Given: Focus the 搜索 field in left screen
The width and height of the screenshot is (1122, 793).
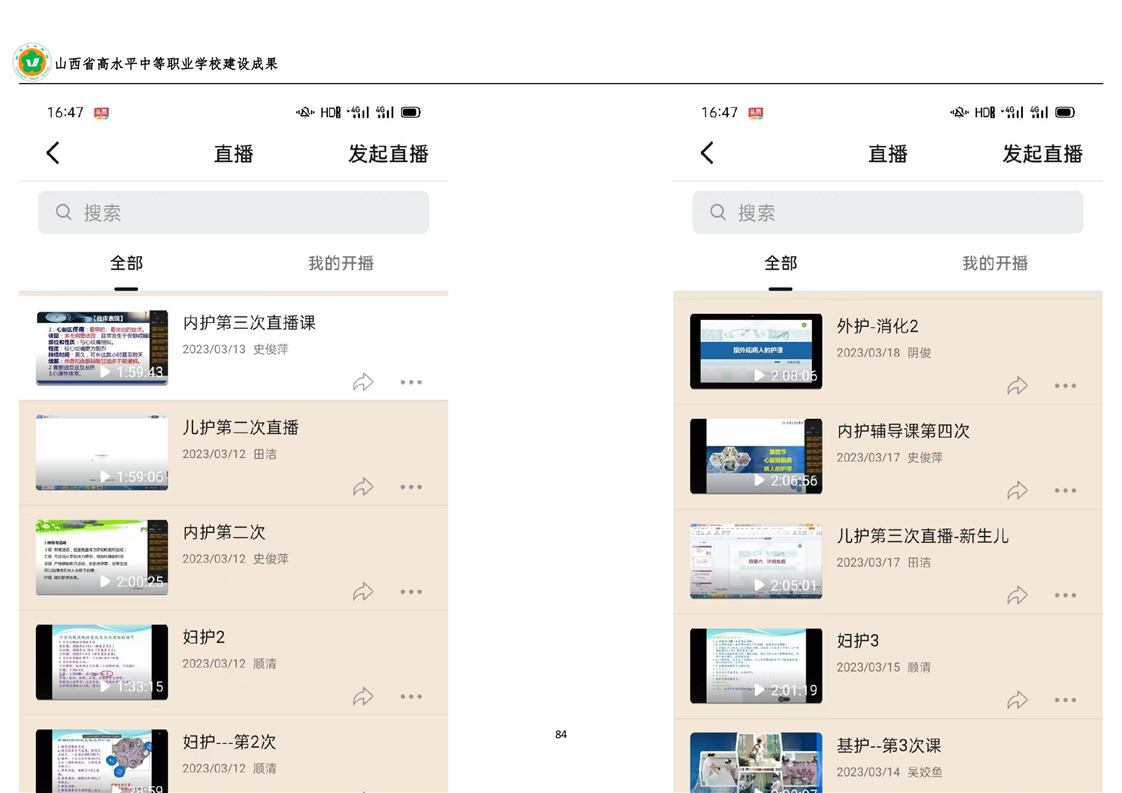Looking at the screenshot, I should [x=233, y=213].
